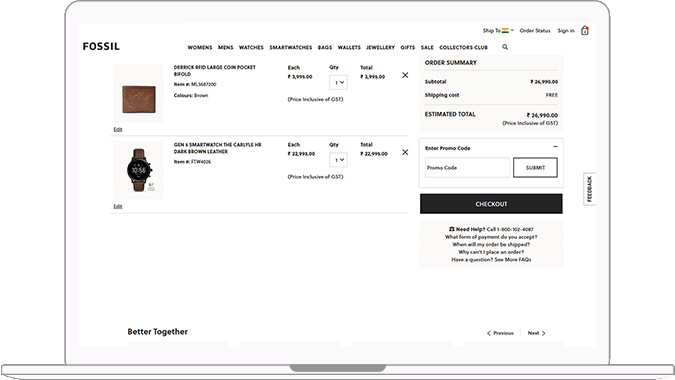Open the smartwatch product thumbnail
Viewport: 675px width, 380px height.
click(139, 170)
